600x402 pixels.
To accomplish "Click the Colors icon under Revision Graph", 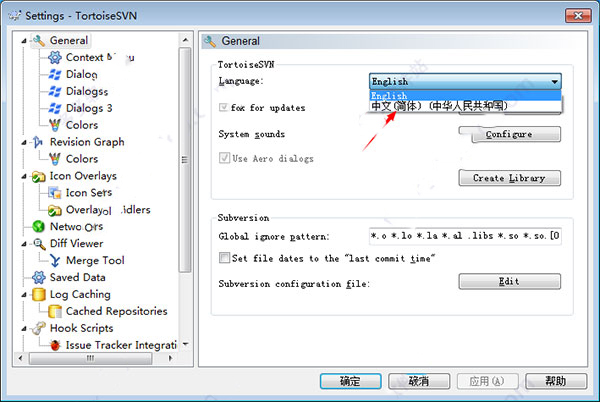I will 55,159.
